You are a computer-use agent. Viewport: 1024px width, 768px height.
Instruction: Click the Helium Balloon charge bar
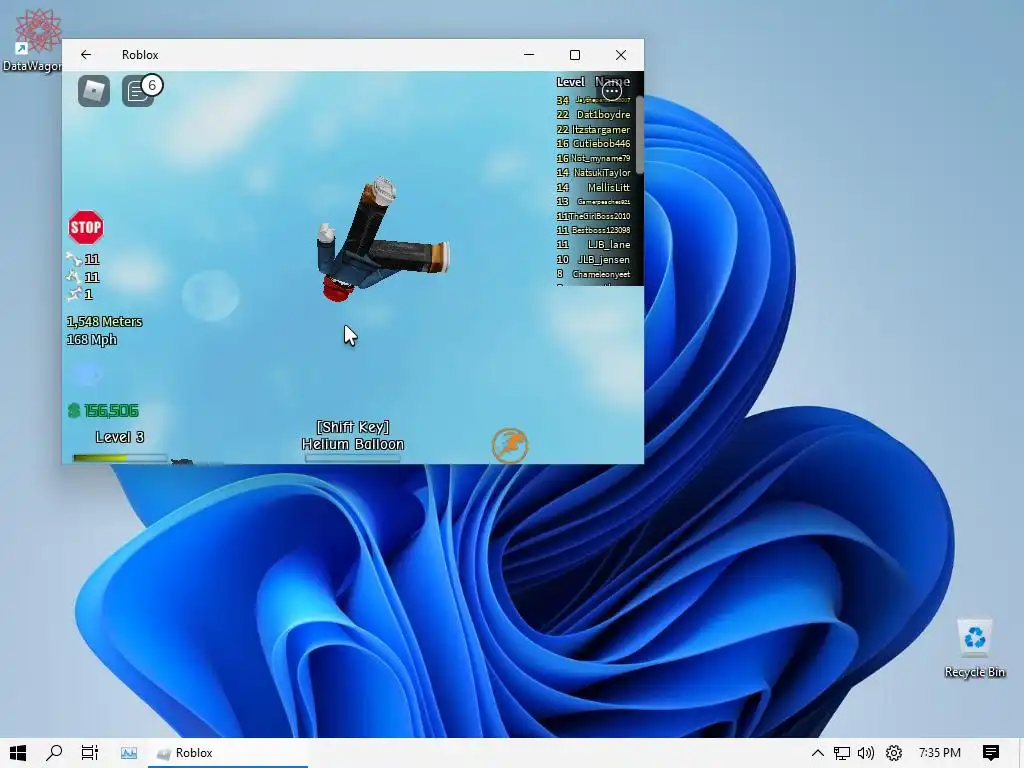tap(353, 458)
